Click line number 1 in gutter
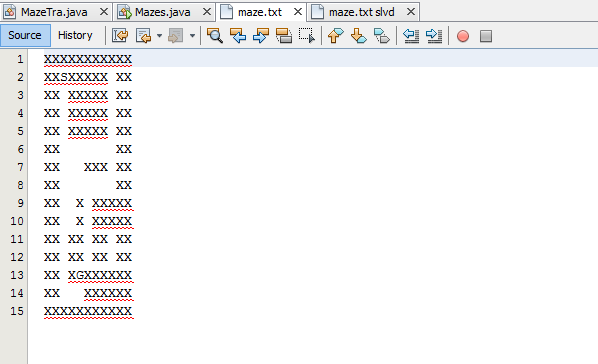The height and width of the screenshot is (364, 598). 20,59
